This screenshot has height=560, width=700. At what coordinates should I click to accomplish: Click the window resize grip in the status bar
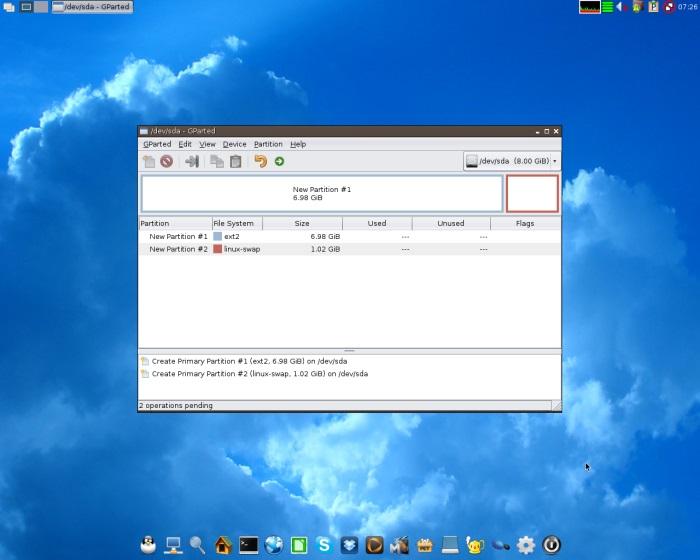(556, 405)
